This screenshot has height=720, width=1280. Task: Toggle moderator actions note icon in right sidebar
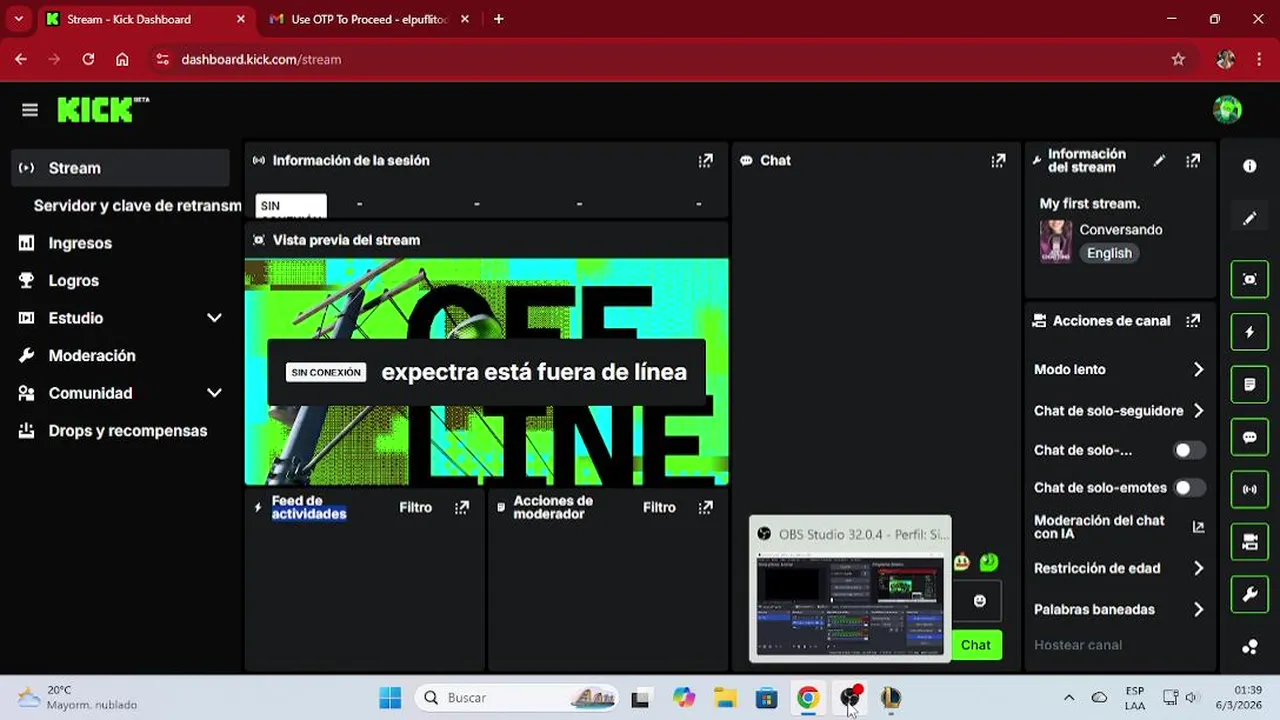(1249, 384)
